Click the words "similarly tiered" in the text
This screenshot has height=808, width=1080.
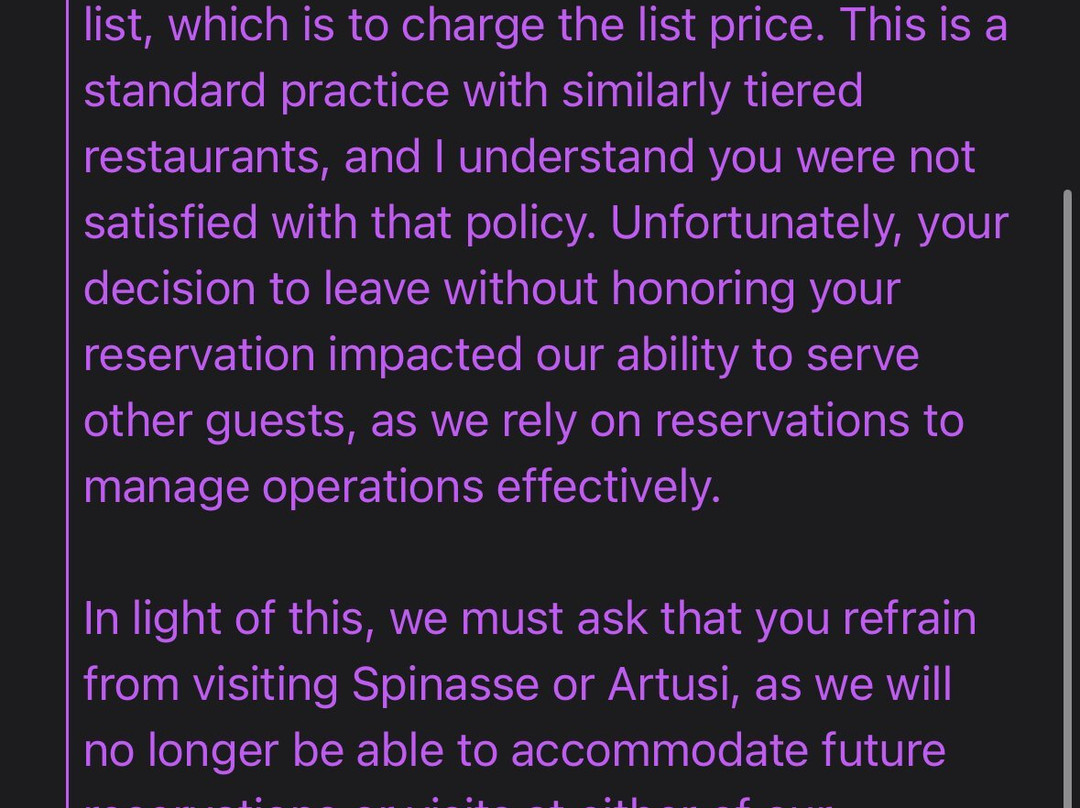coord(712,91)
